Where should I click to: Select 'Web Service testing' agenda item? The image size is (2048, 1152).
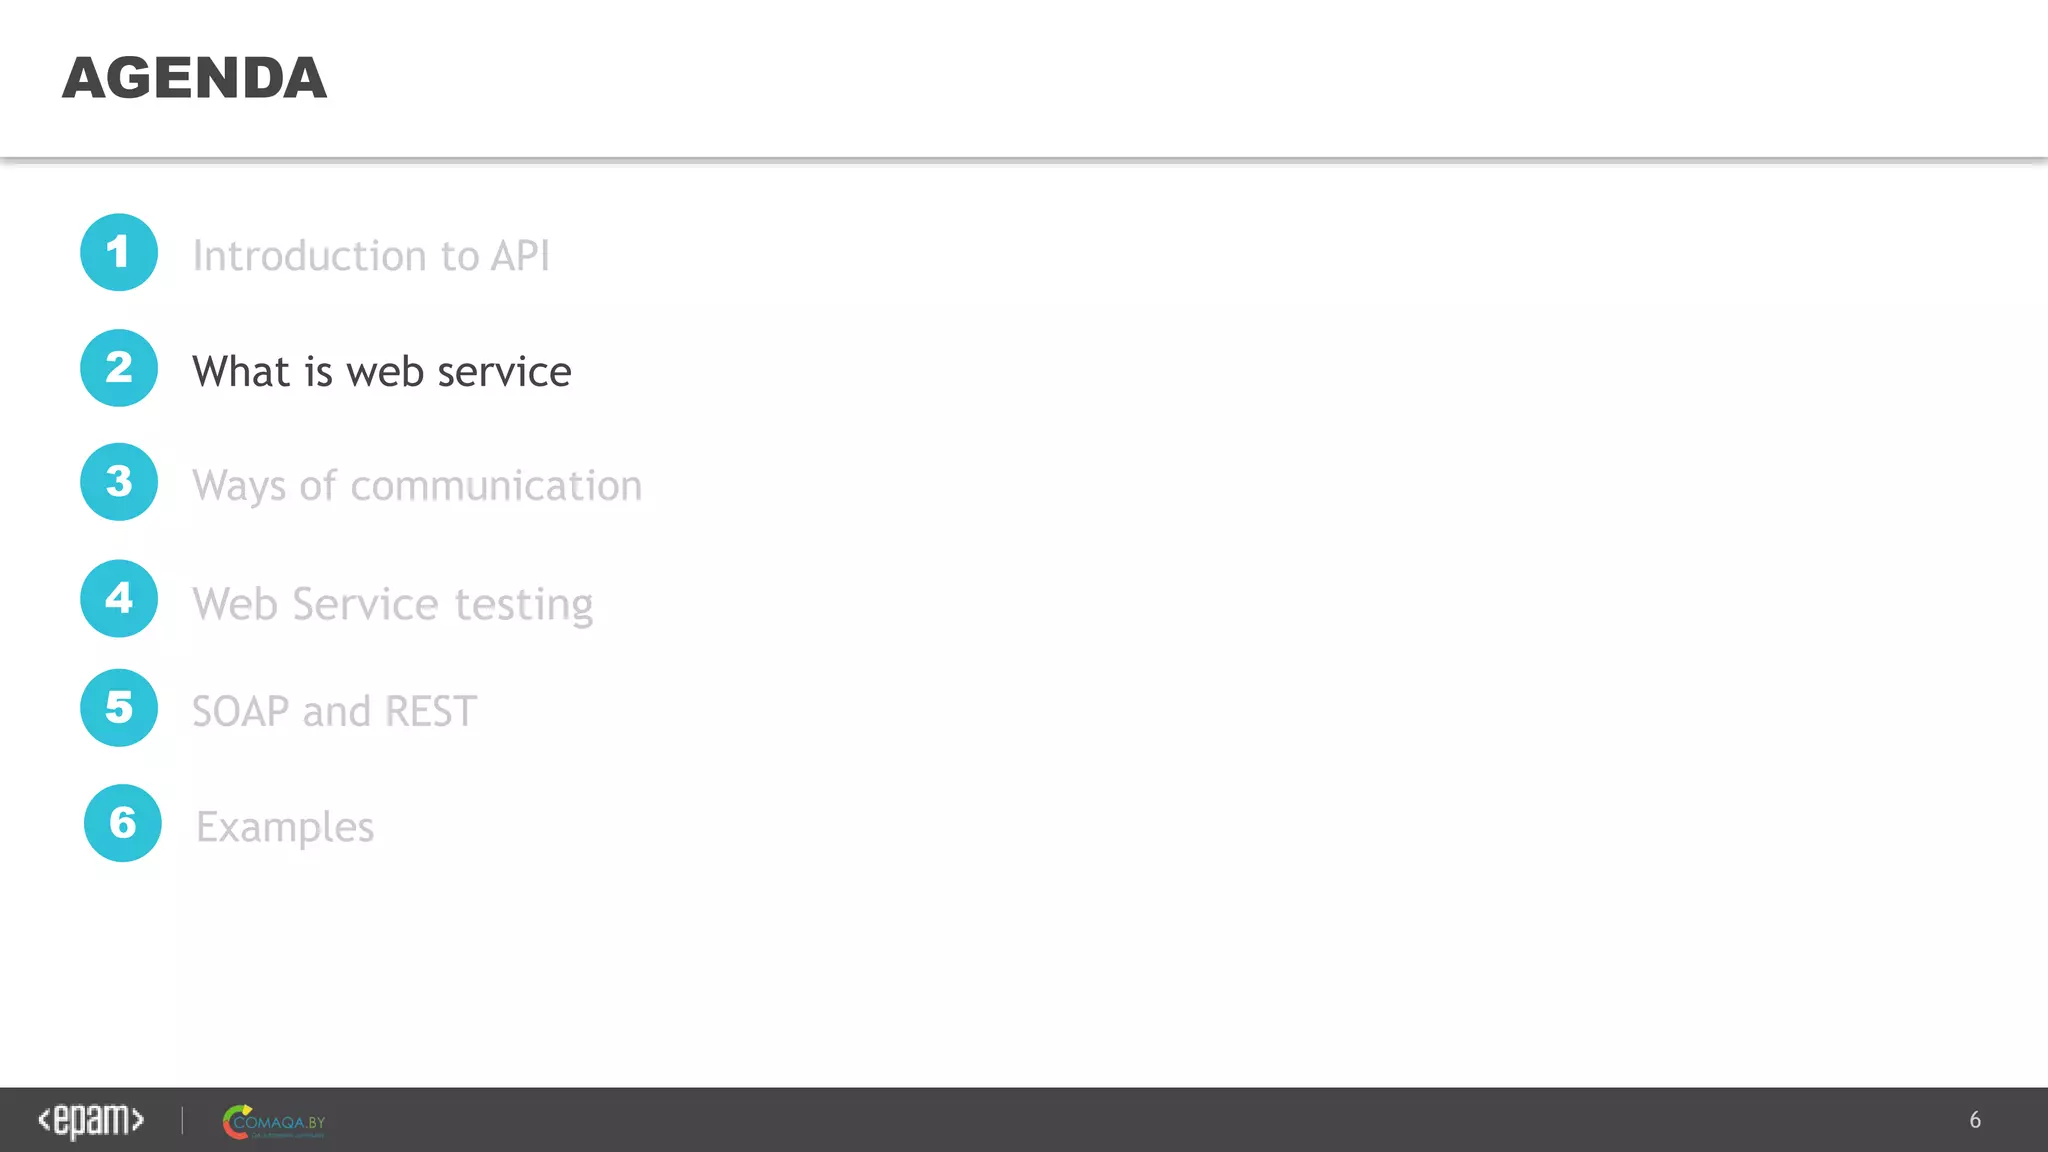coord(393,605)
